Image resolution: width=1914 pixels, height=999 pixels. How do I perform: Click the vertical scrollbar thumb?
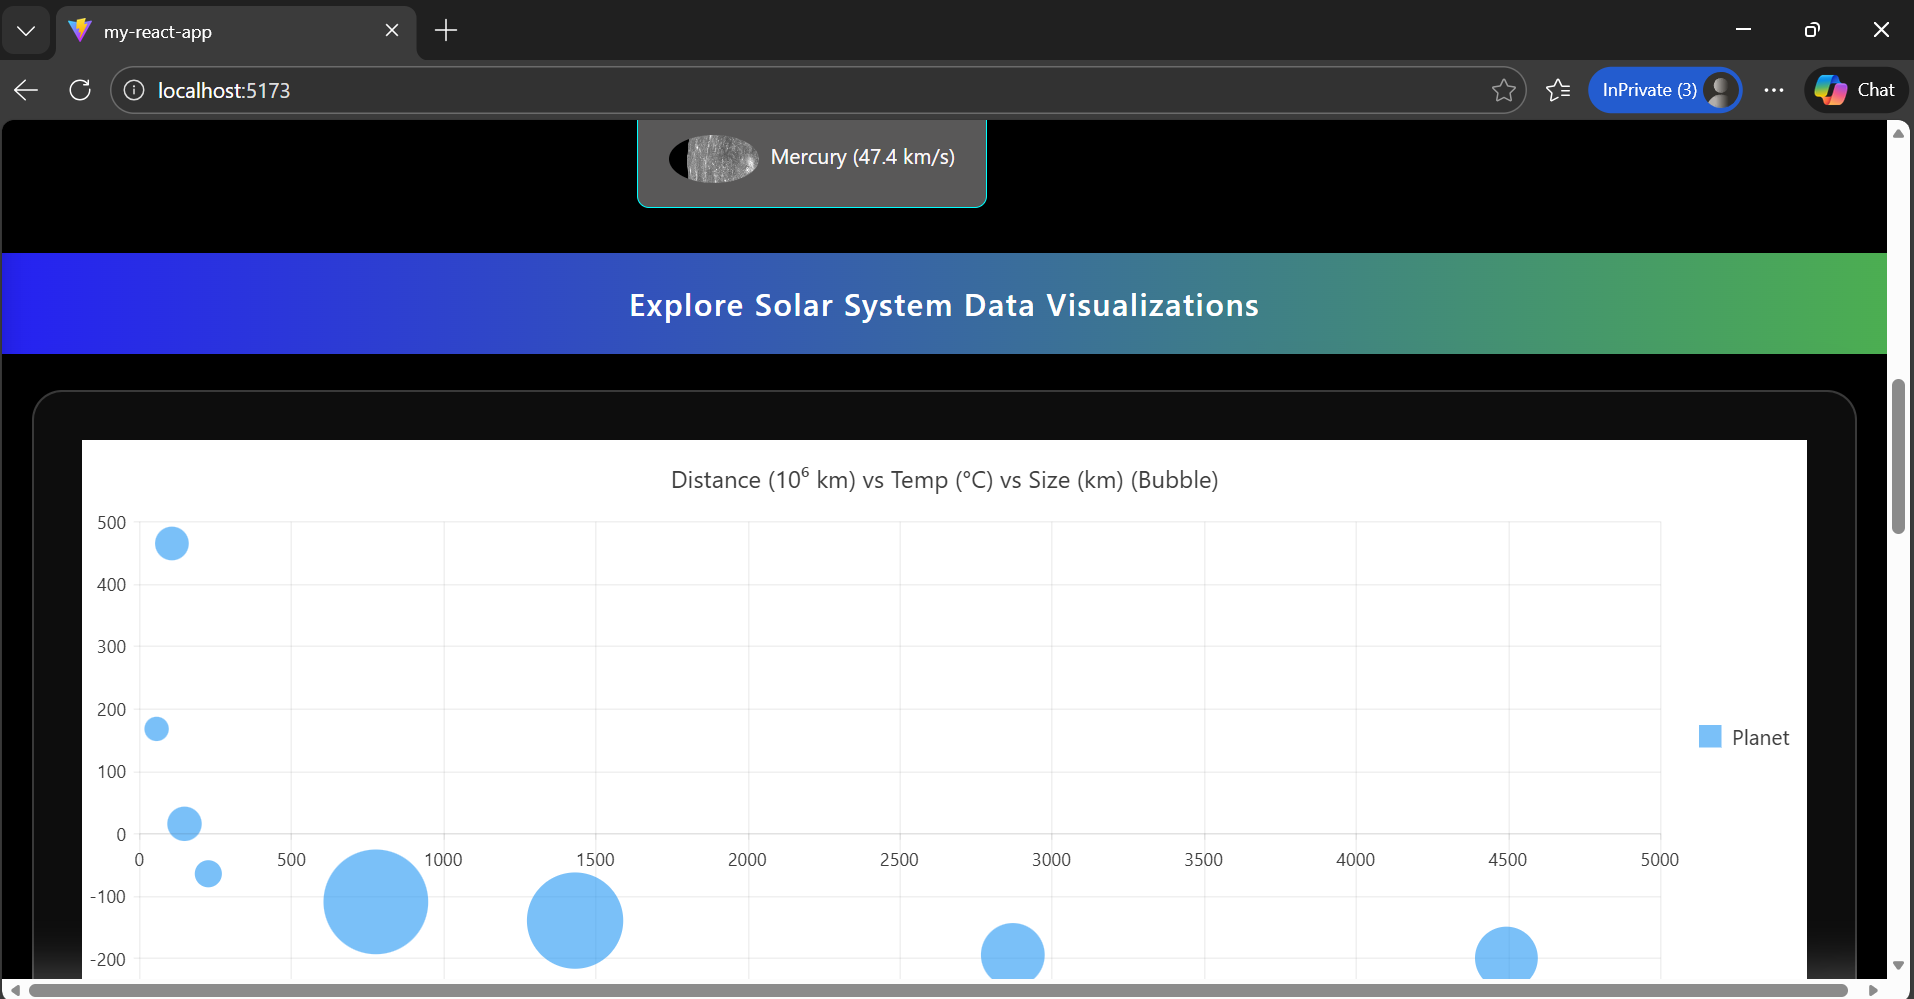(x=1898, y=456)
